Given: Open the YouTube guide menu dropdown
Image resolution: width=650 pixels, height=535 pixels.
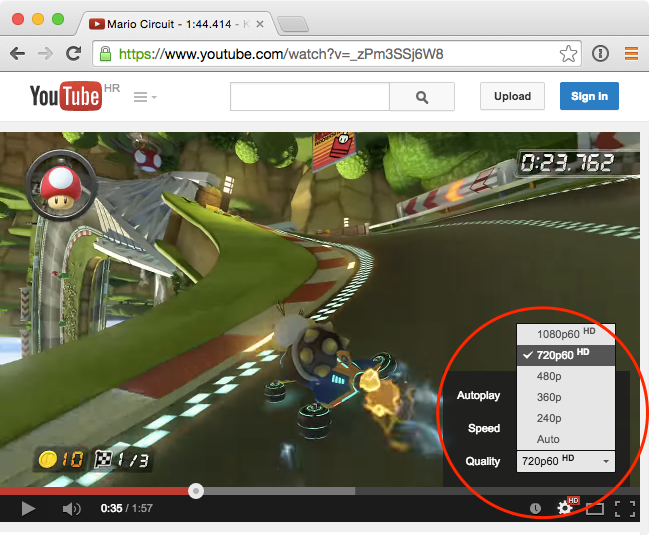Looking at the screenshot, I should (145, 97).
